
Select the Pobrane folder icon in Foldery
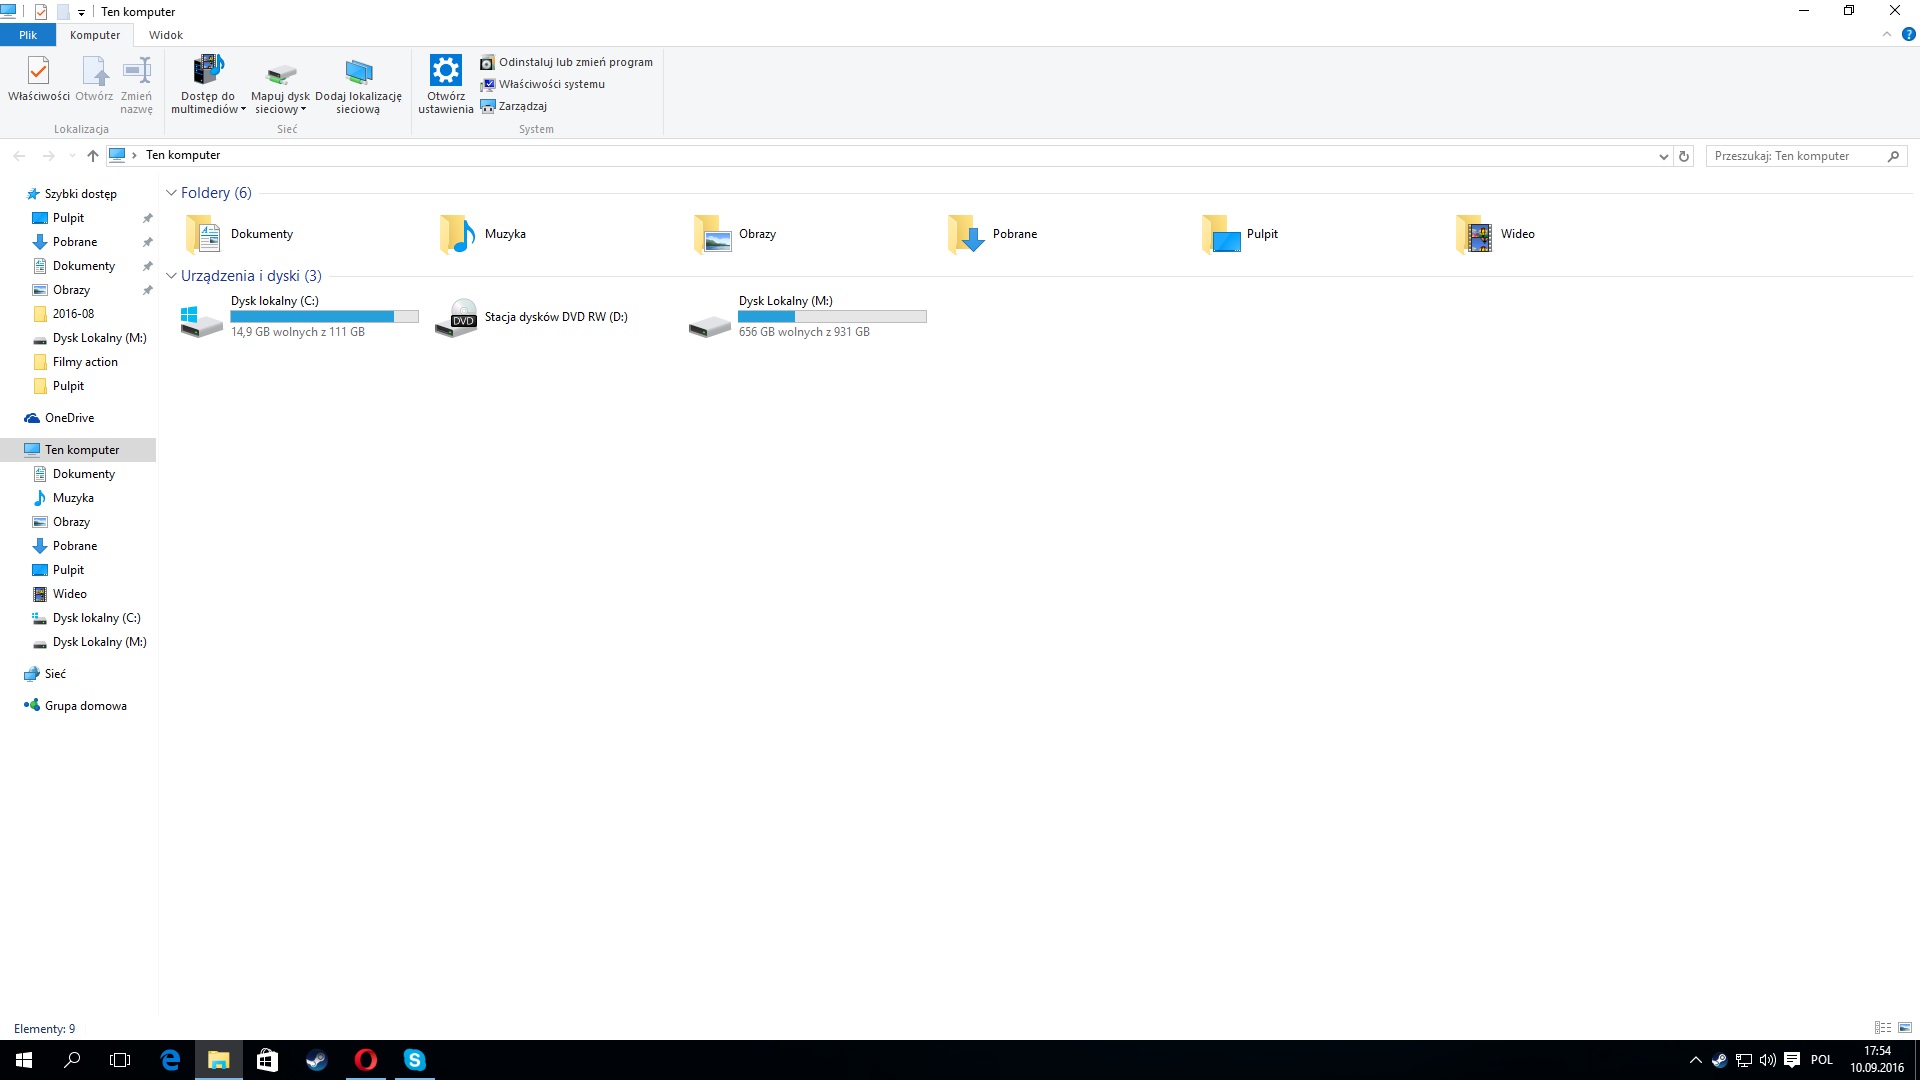[x=966, y=234]
